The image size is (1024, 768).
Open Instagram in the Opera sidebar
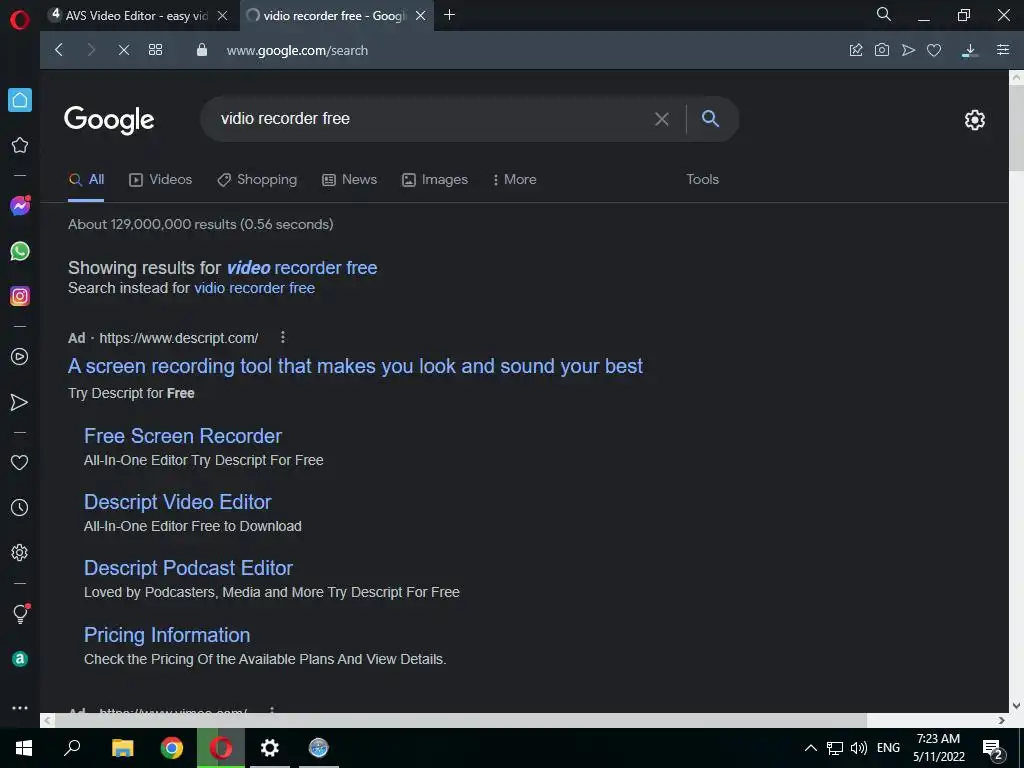[x=20, y=296]
